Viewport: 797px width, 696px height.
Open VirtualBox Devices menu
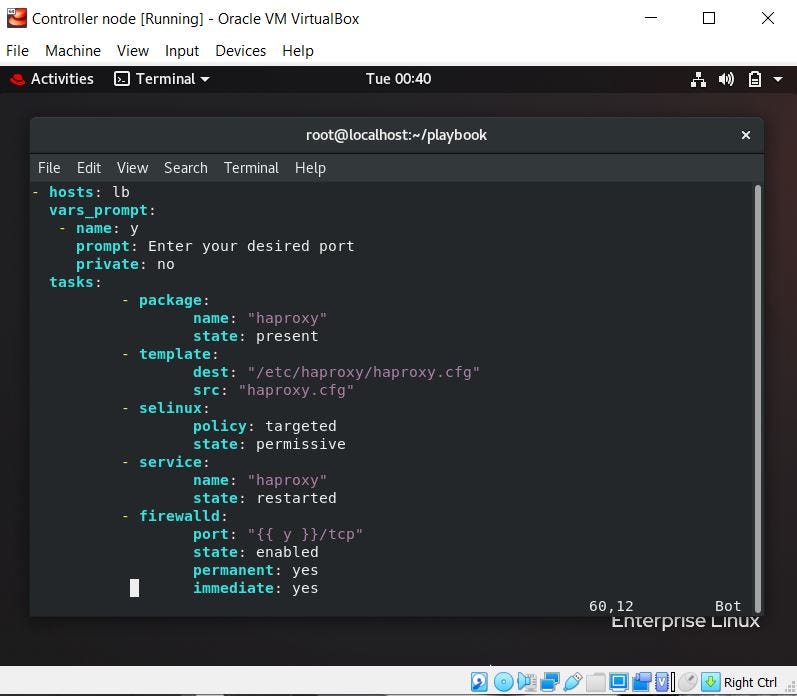pos(240,51)
